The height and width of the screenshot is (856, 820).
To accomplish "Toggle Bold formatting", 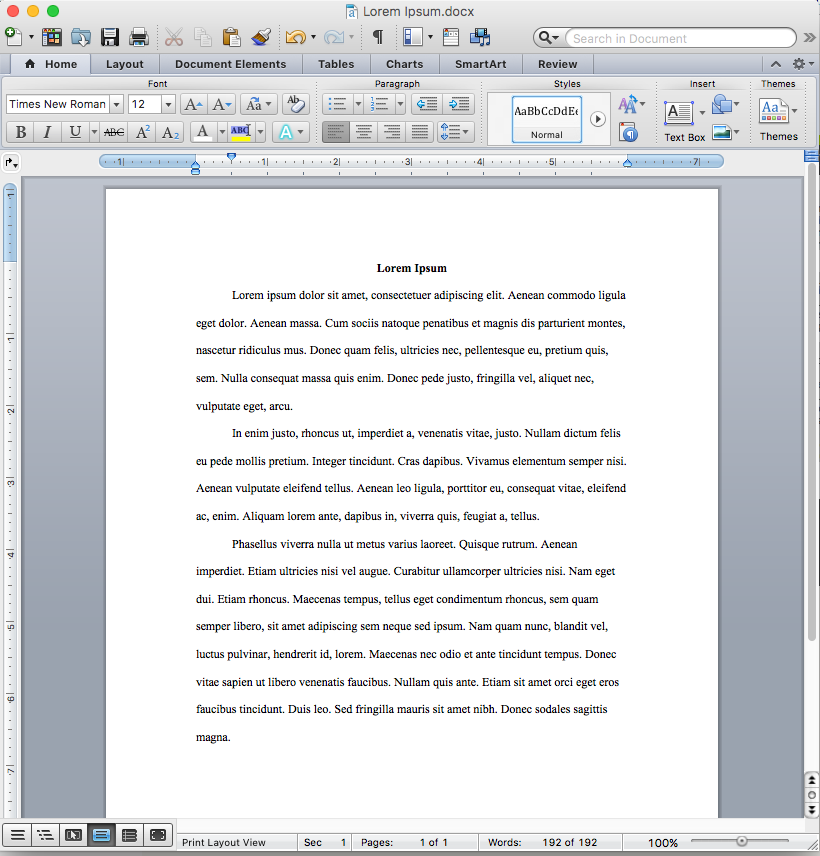I will click(x=19, y=132).
